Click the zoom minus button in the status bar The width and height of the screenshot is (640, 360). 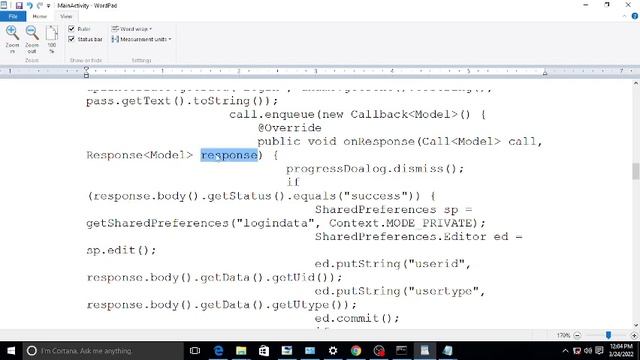coord(577,335)
